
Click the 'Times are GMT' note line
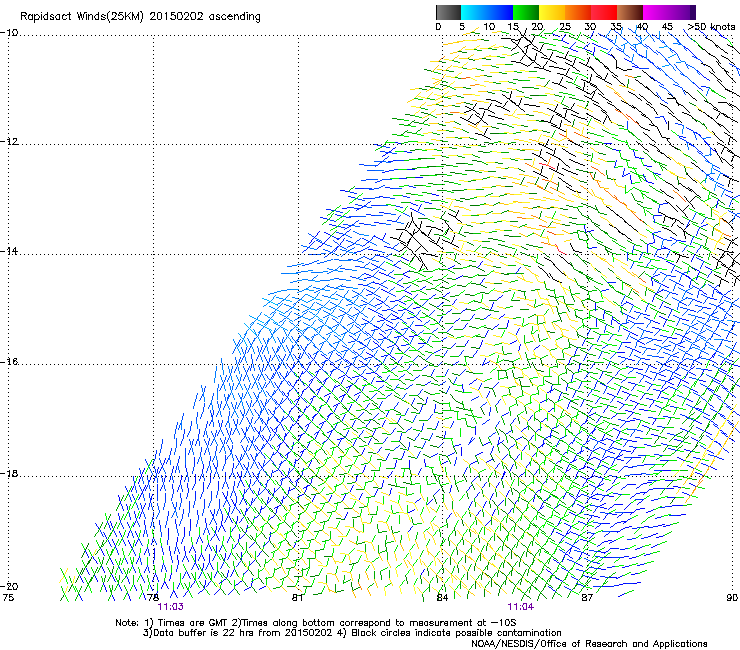click(x=316, y=623)
